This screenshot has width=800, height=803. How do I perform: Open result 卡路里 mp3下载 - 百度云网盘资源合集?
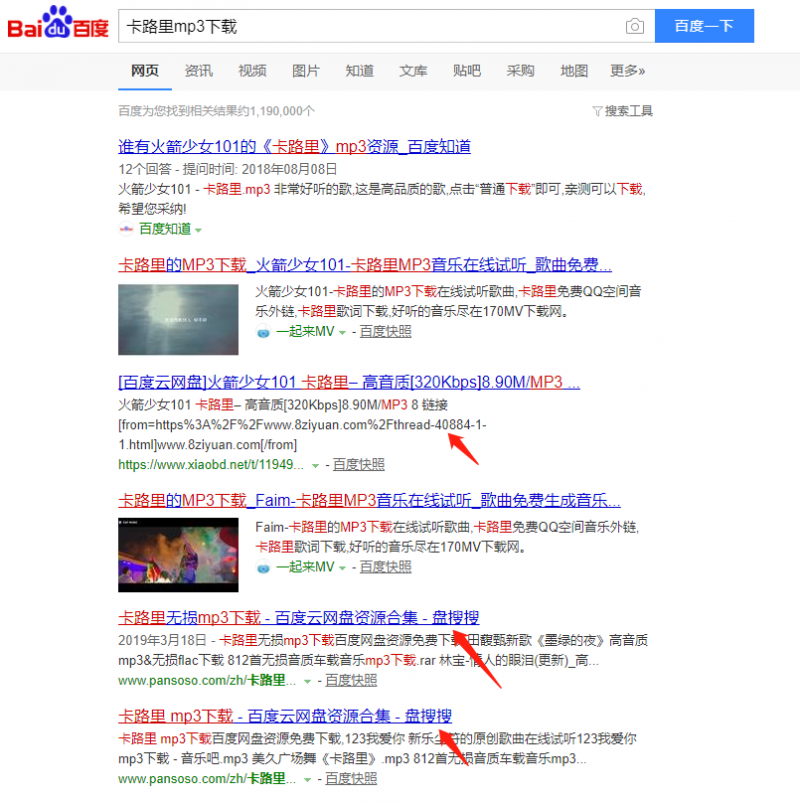(x=285, y=716)
